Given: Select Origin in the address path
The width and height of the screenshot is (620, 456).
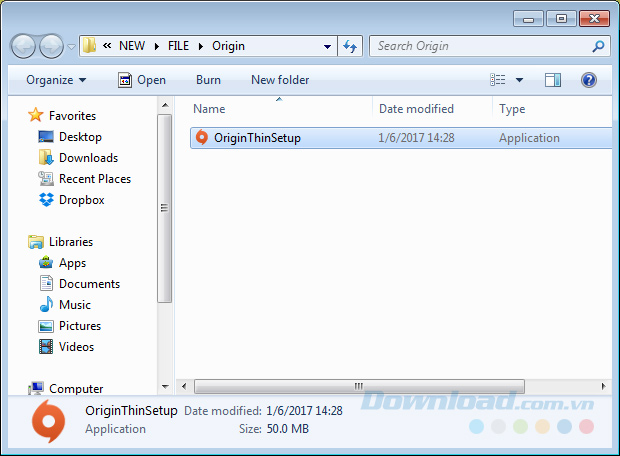Looking at the screenshot, I should (229, 46).
